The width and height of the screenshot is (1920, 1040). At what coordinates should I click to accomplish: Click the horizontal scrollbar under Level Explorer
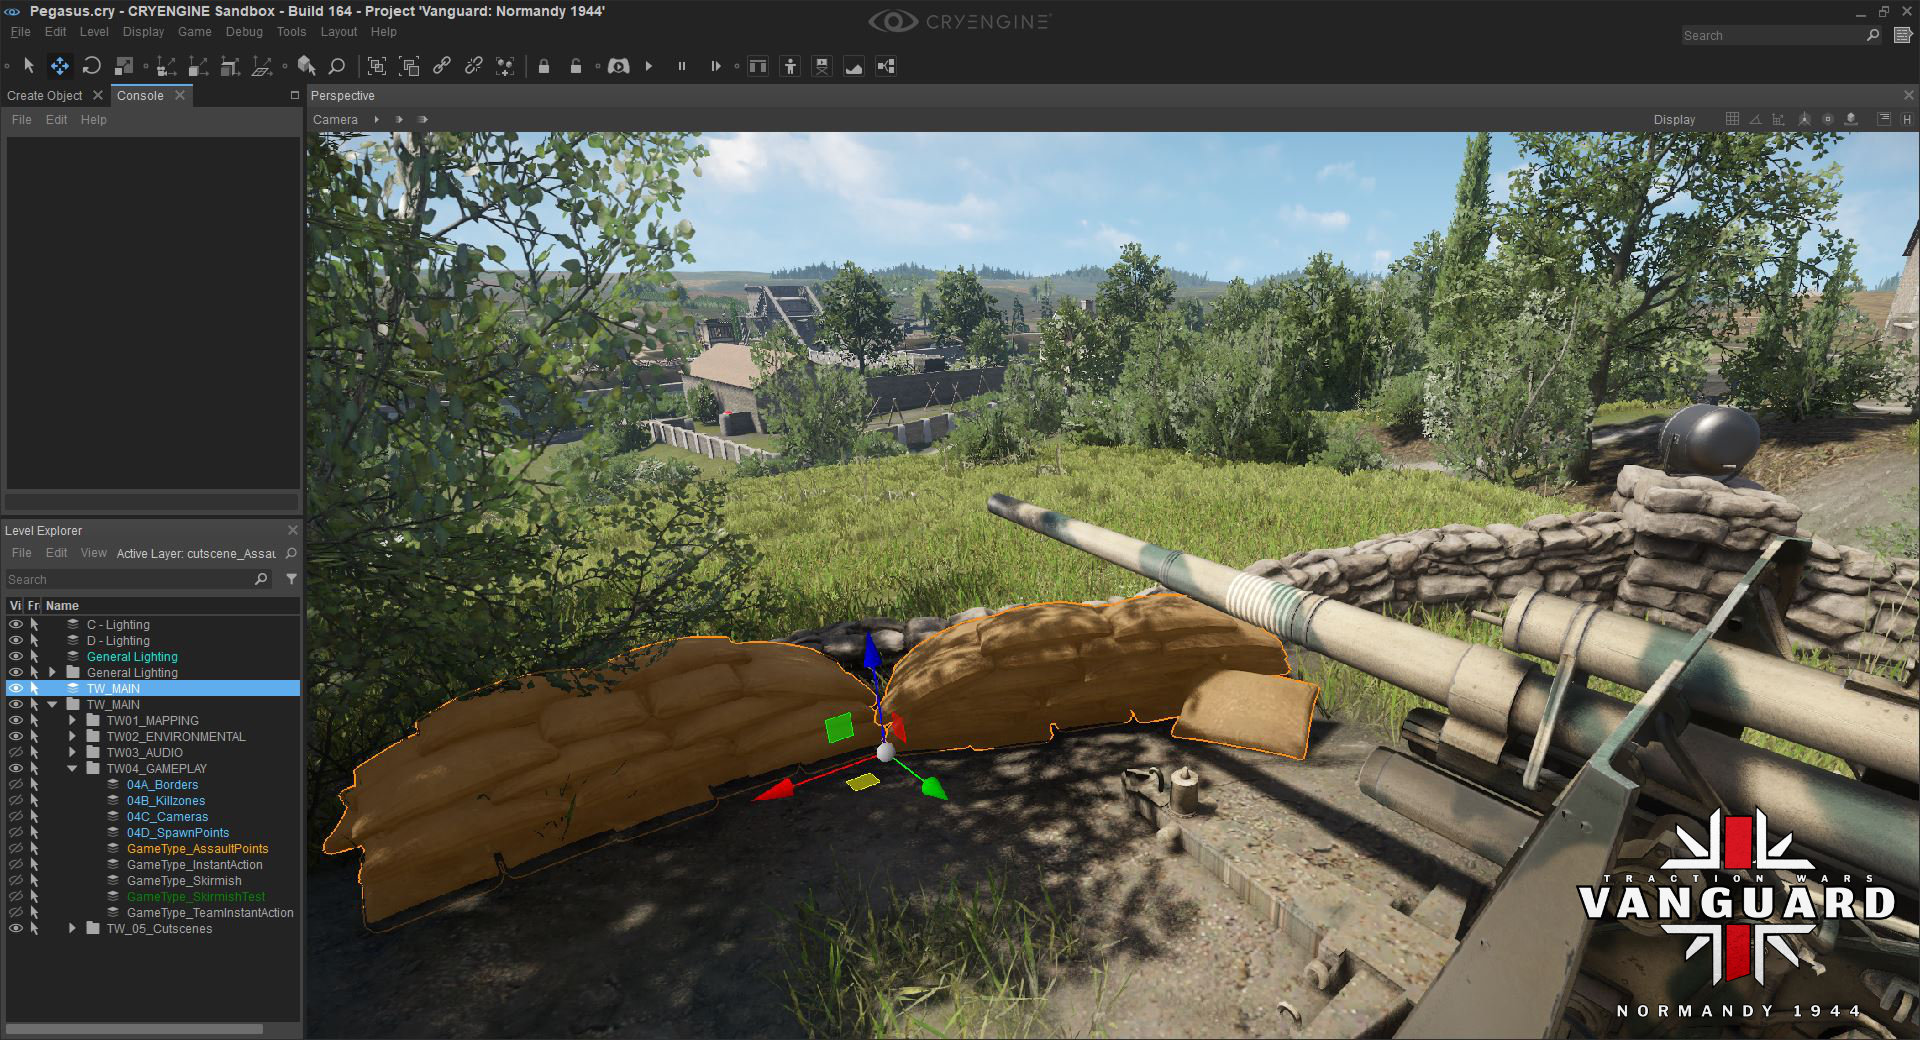(134, 1028)
